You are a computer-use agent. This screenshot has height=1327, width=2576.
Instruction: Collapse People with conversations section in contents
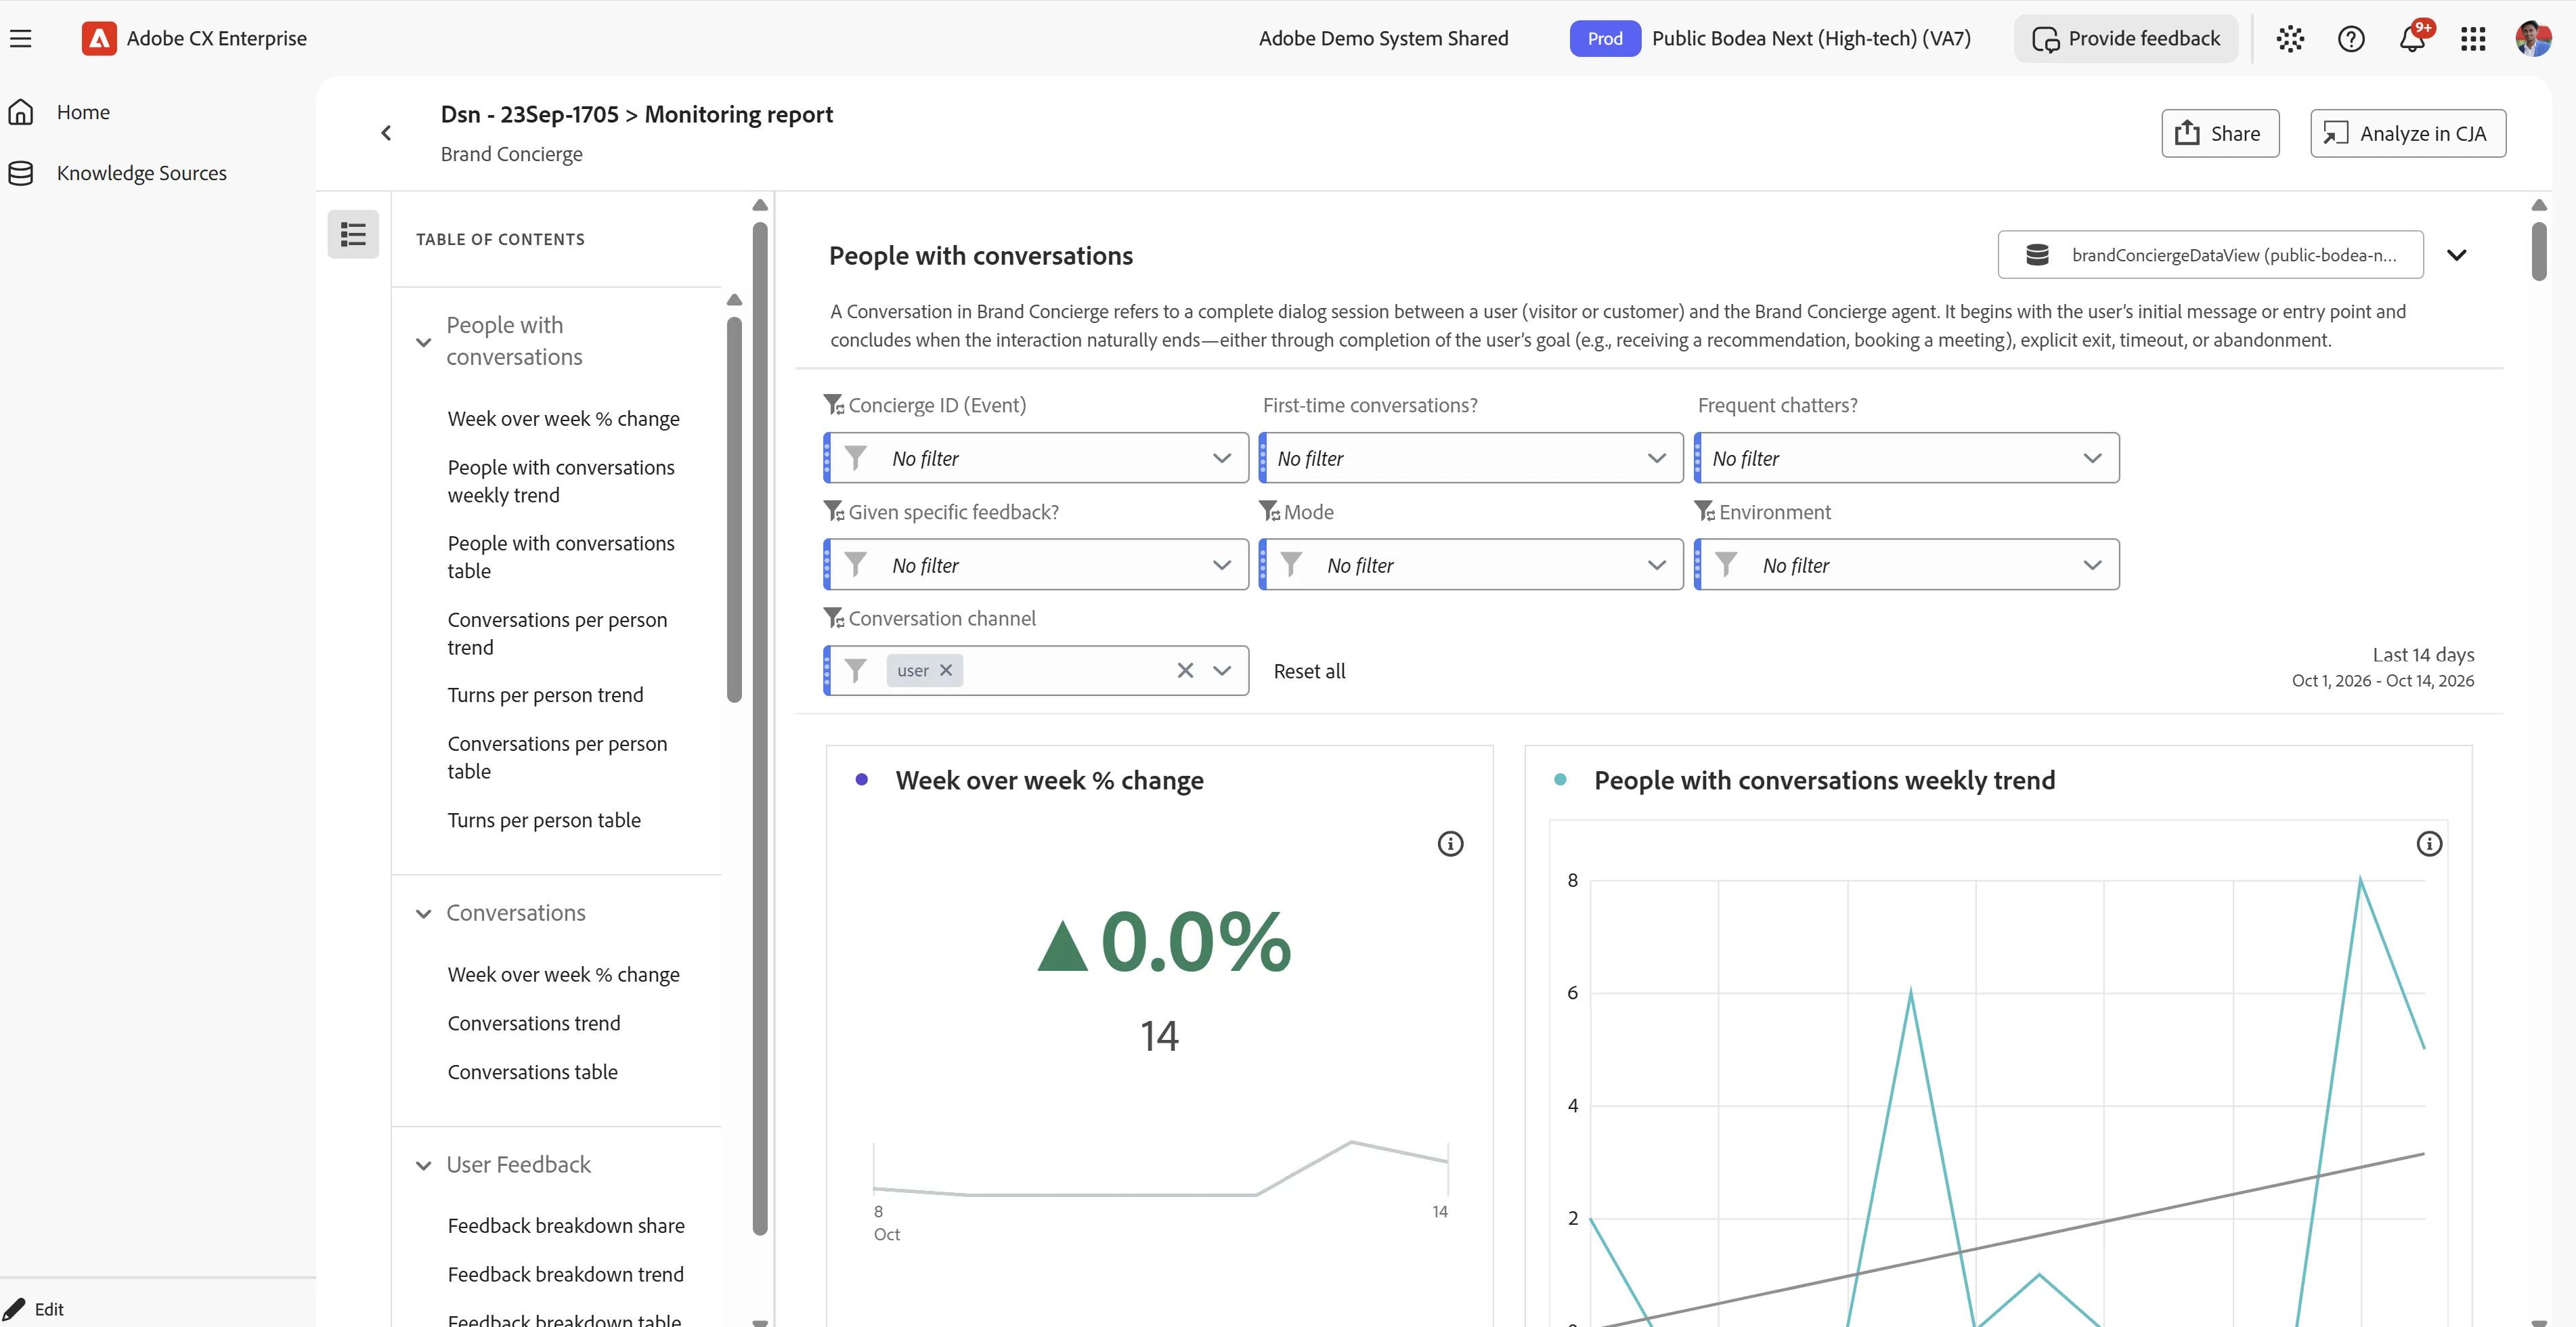pos(423,342)
